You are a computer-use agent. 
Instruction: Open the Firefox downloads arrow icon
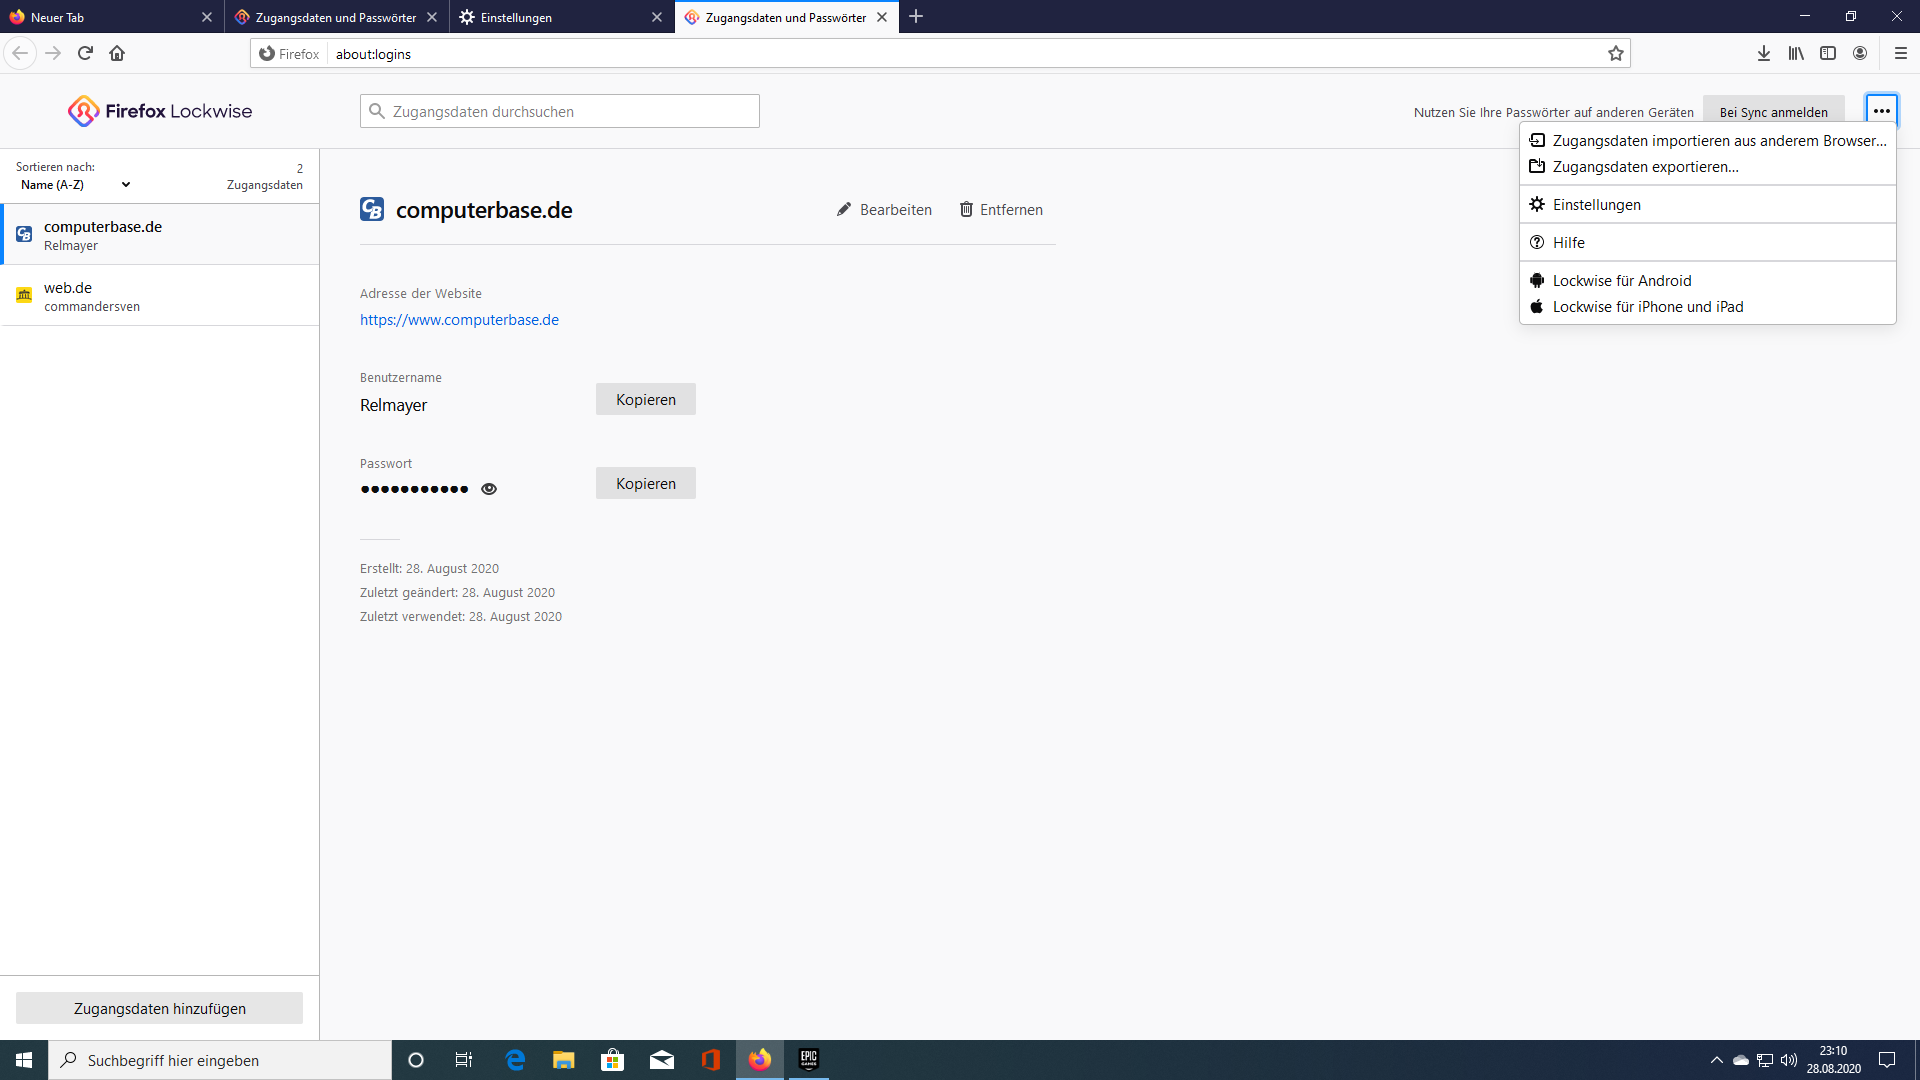1764,54
